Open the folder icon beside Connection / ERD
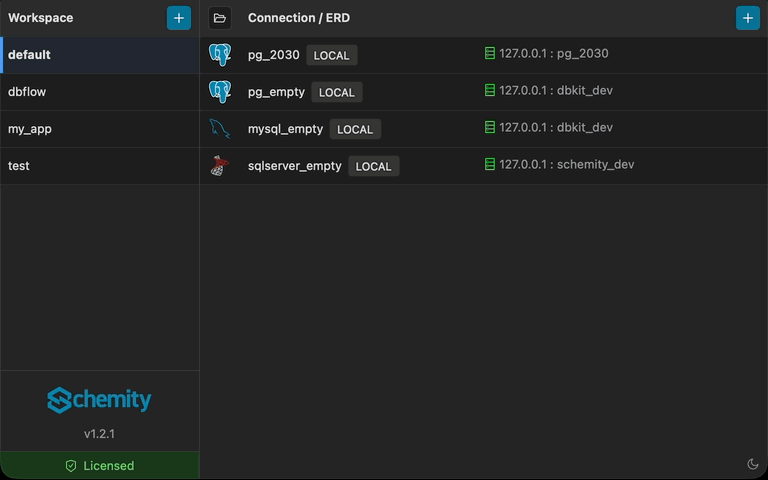Image resolution: width=768 pixels, height=480 pixels. click(x=220, y=18)
